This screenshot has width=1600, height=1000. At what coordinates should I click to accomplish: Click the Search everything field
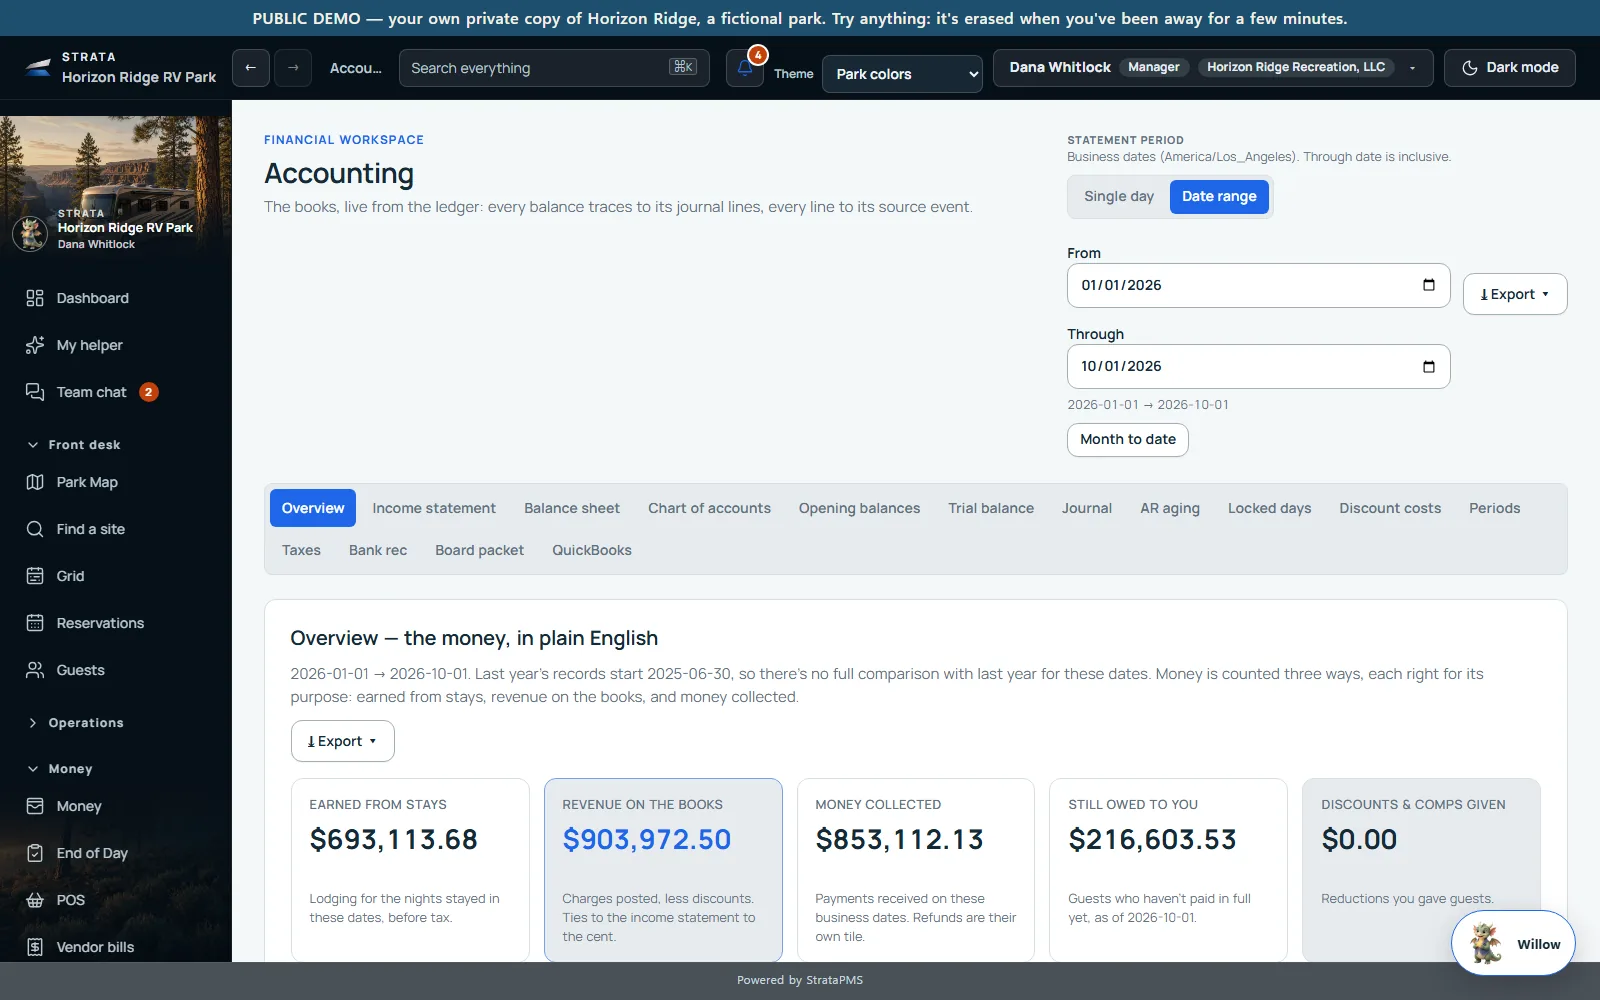(554, 68)
